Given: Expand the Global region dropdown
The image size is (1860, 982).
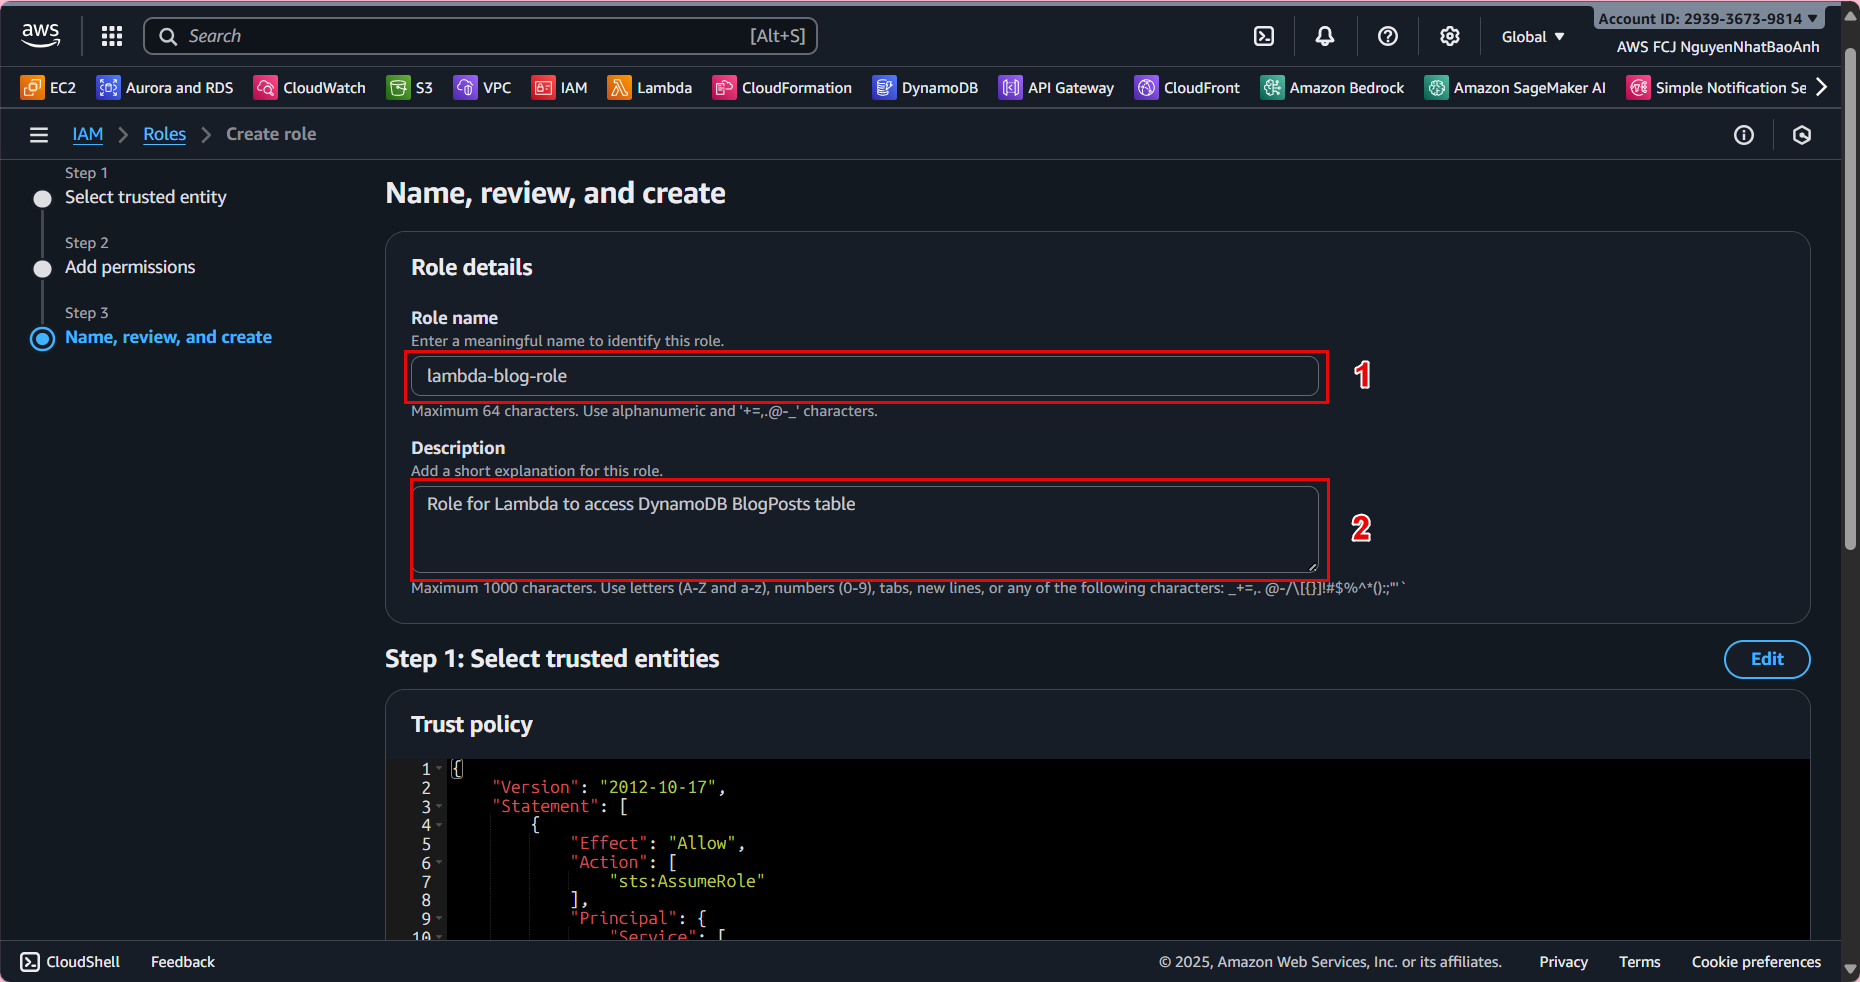Looking at the screenshot, I should pyautogui.click(x=1532, y=37).
